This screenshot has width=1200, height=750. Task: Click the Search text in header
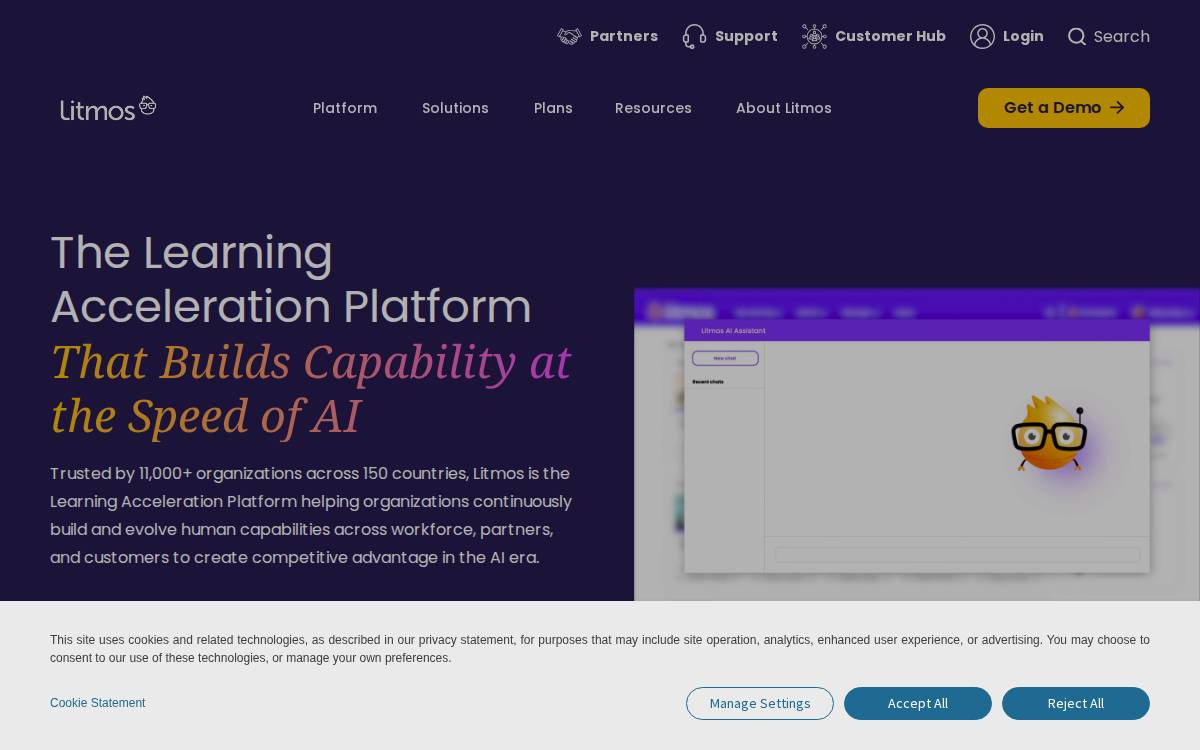coord(1121,36)
